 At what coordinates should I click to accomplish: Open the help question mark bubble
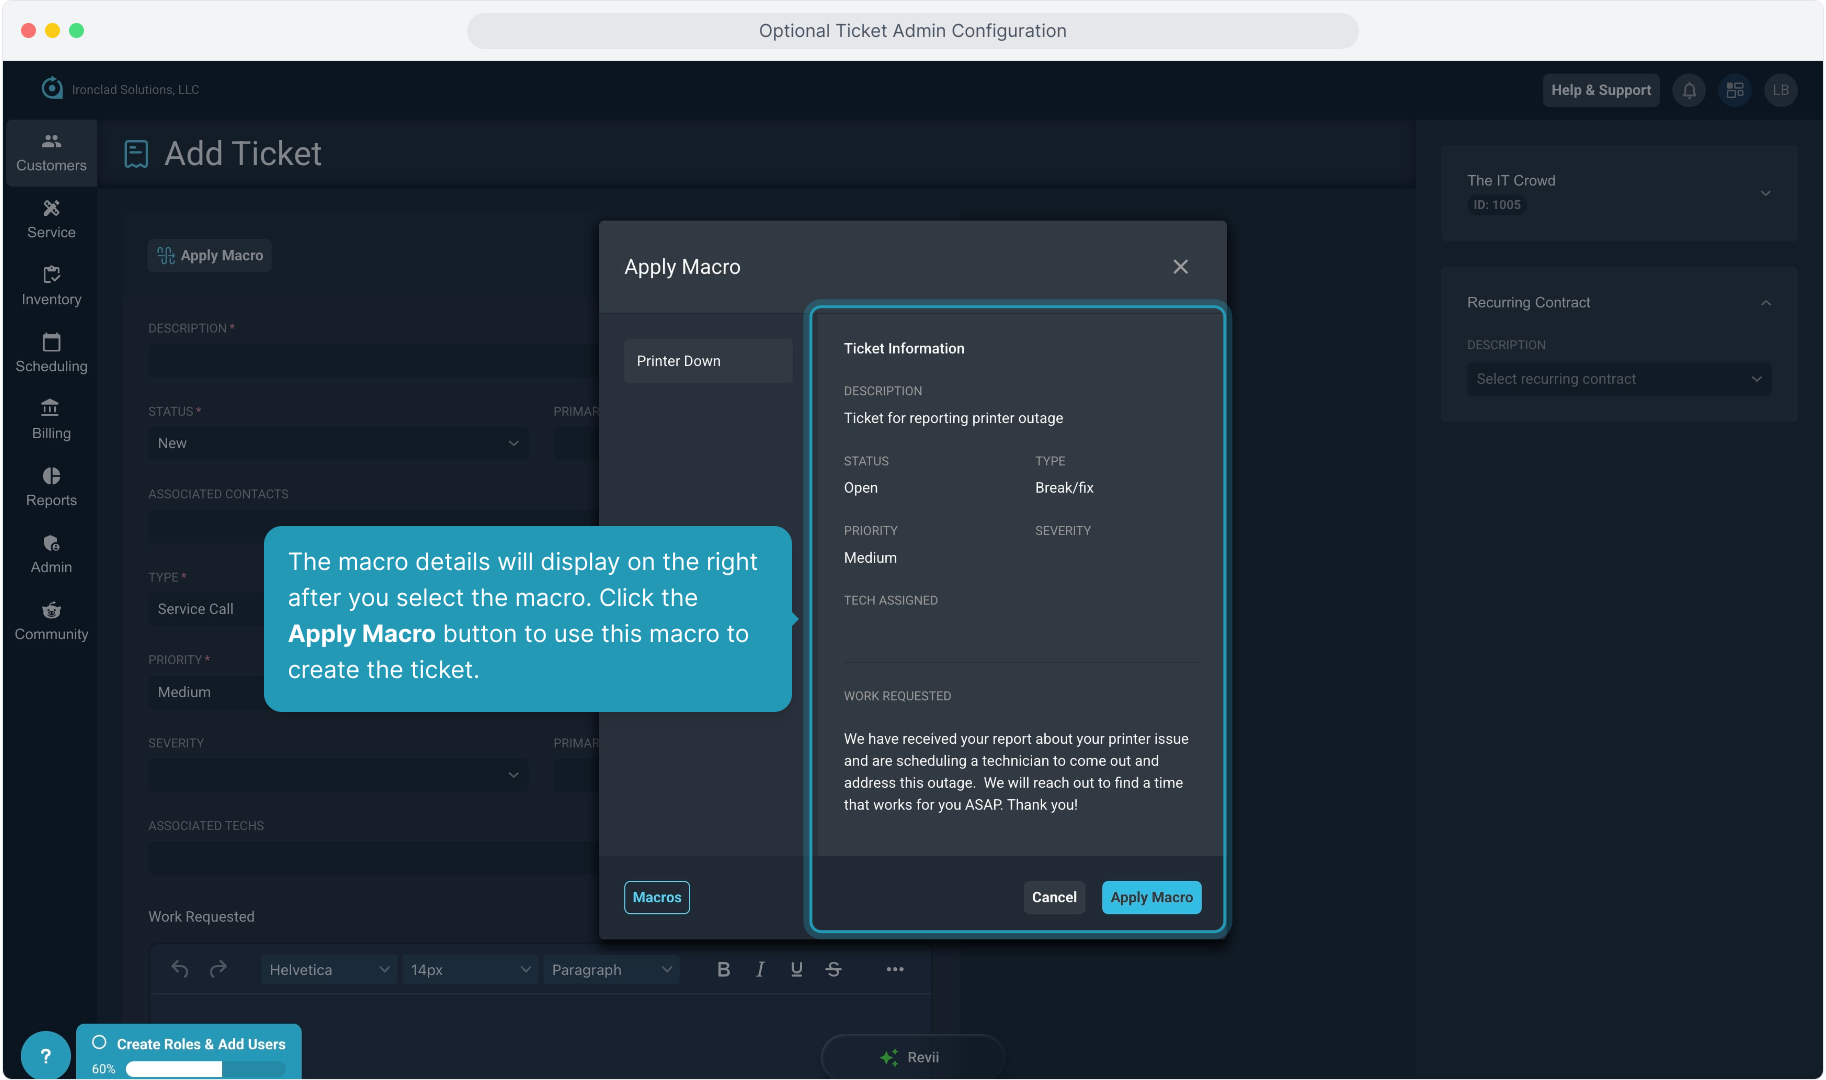(x=45, y=1055)
